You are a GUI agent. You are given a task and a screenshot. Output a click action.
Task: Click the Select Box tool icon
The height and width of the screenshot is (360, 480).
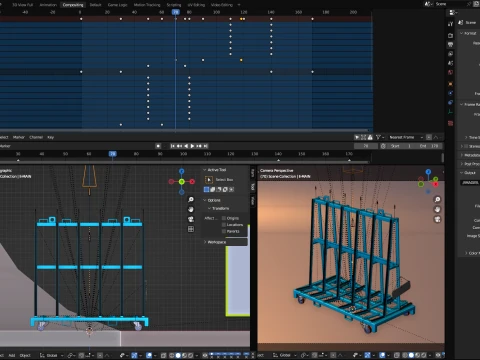click(x=209, y=180)
